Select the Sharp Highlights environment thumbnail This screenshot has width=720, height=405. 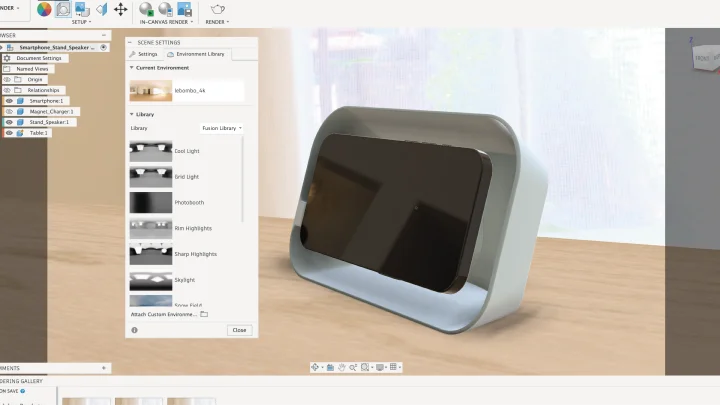pos(151,254)
